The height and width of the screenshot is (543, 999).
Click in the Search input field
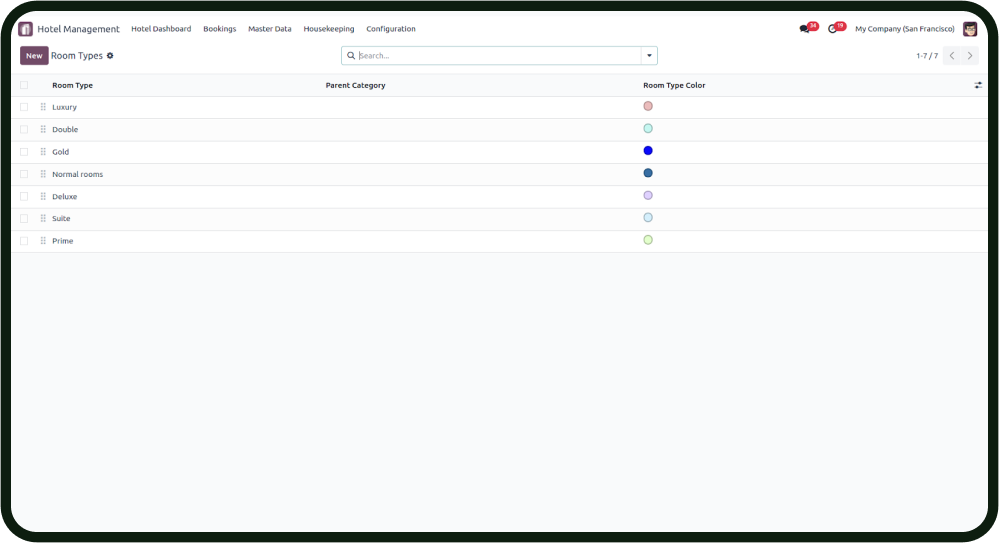(495, 56)
